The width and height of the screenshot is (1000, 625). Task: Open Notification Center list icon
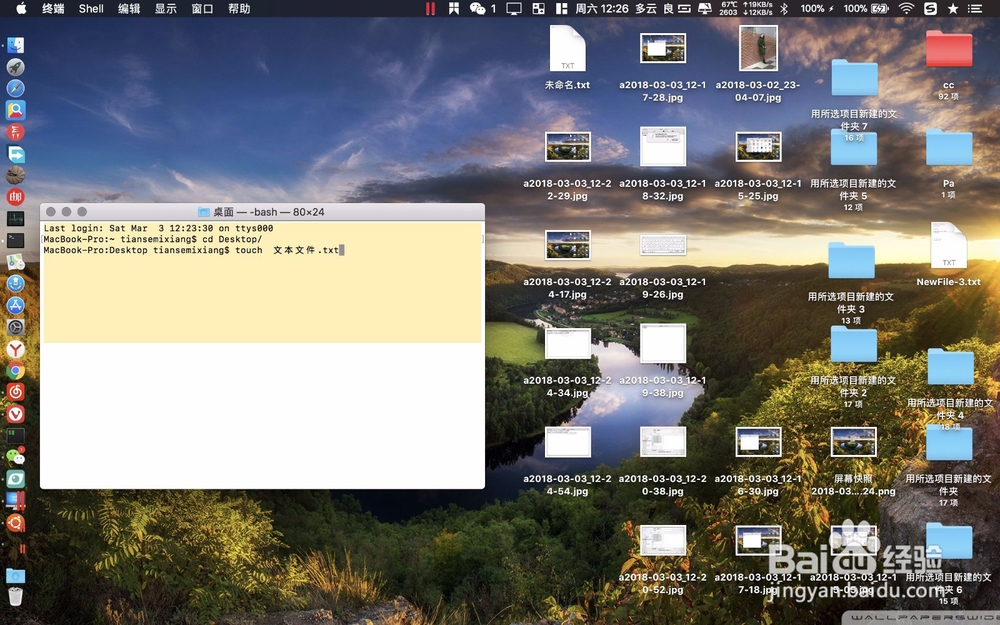click(x=975, y=8)
